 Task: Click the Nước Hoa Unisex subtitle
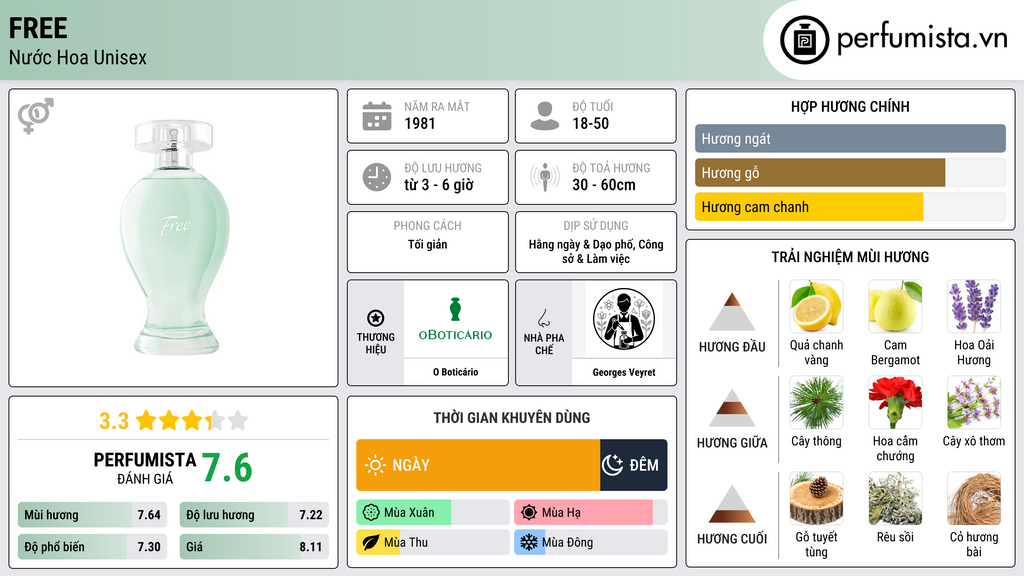click(78, 57)
